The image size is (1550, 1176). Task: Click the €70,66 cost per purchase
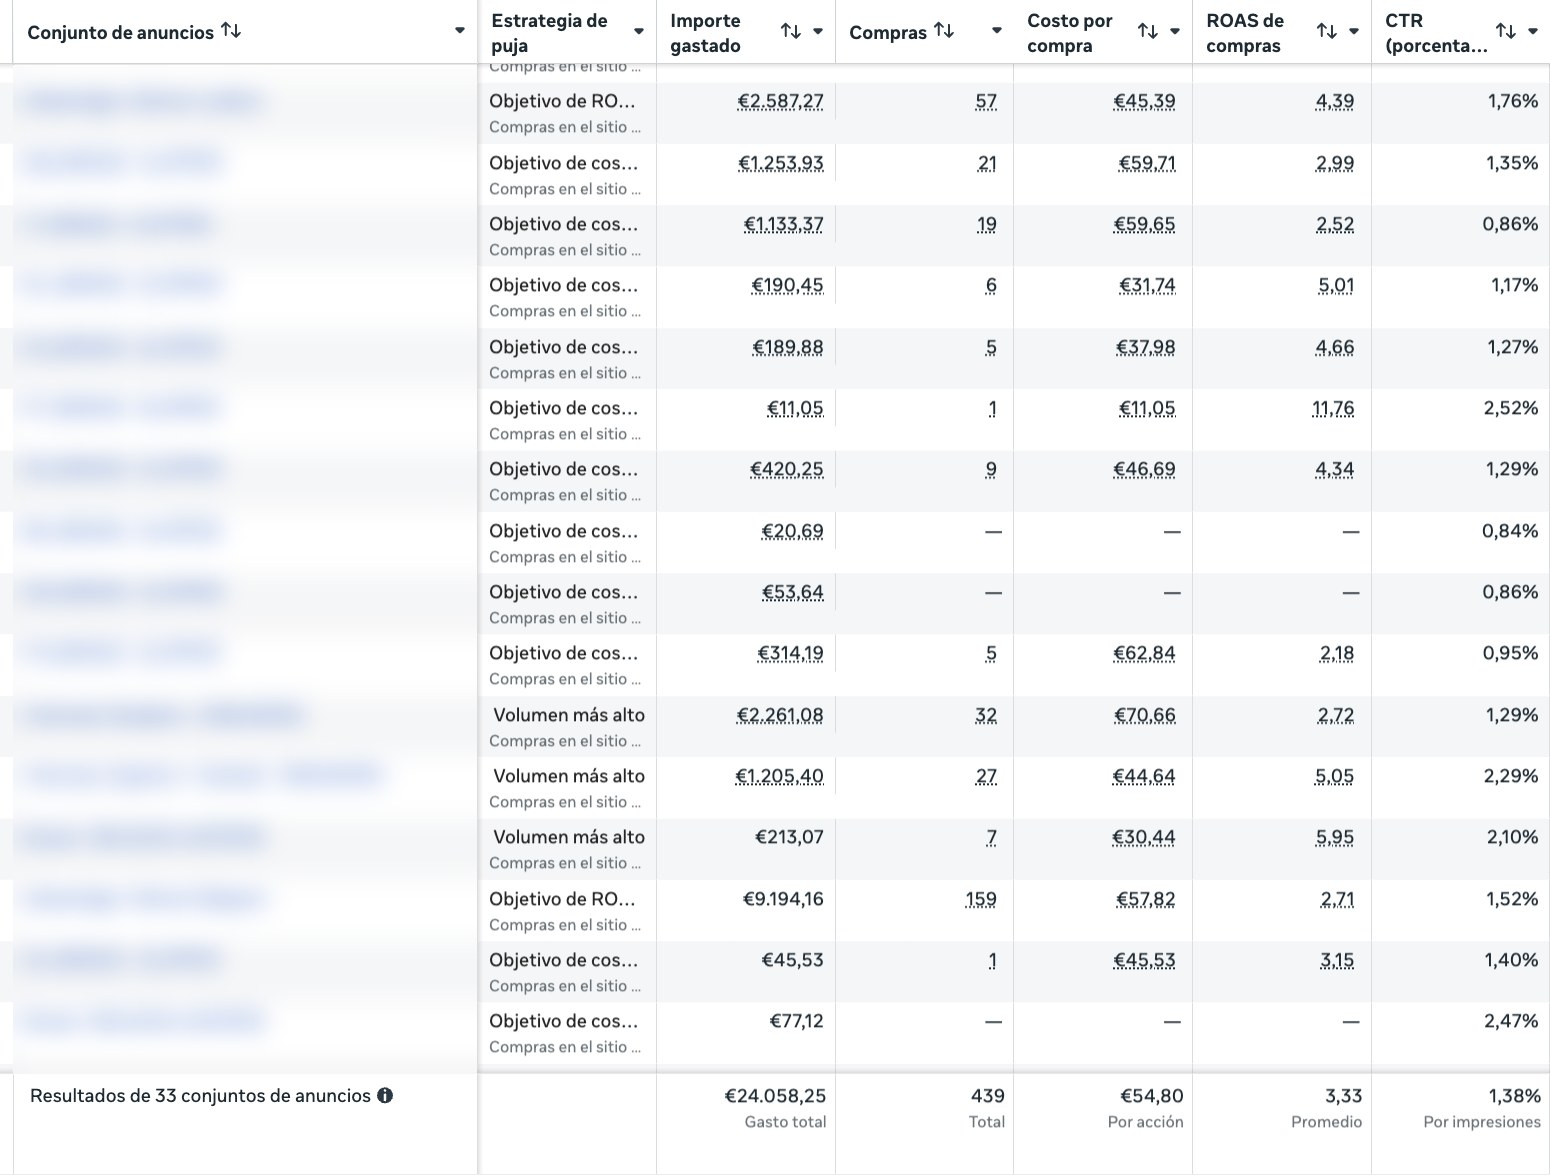tap(1145, 715)
